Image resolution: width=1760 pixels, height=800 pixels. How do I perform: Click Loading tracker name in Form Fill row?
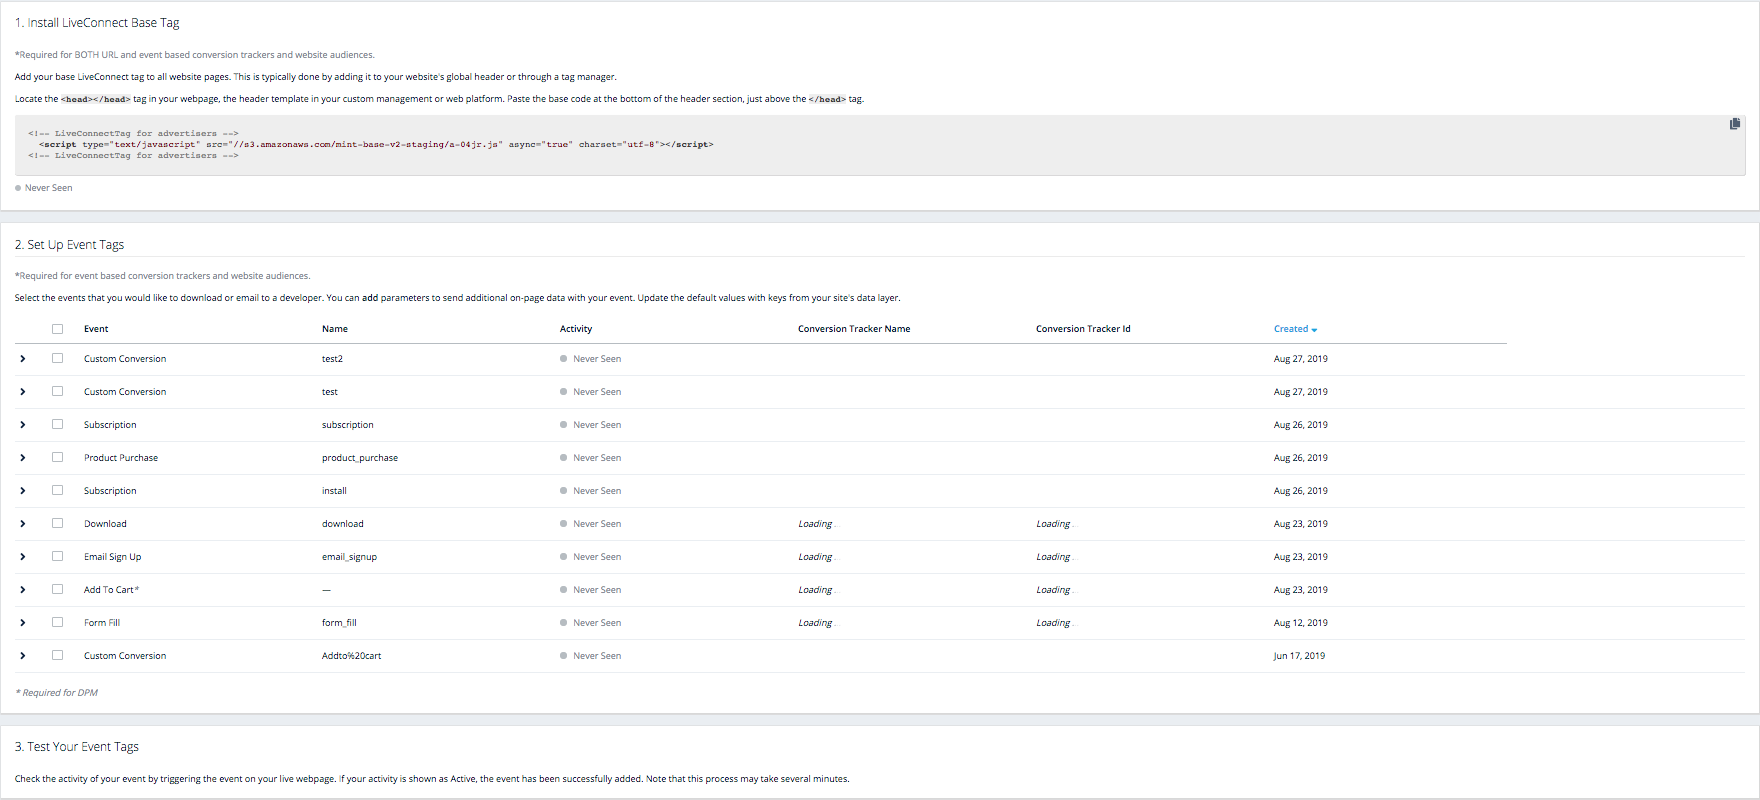[x=815, y=623]
